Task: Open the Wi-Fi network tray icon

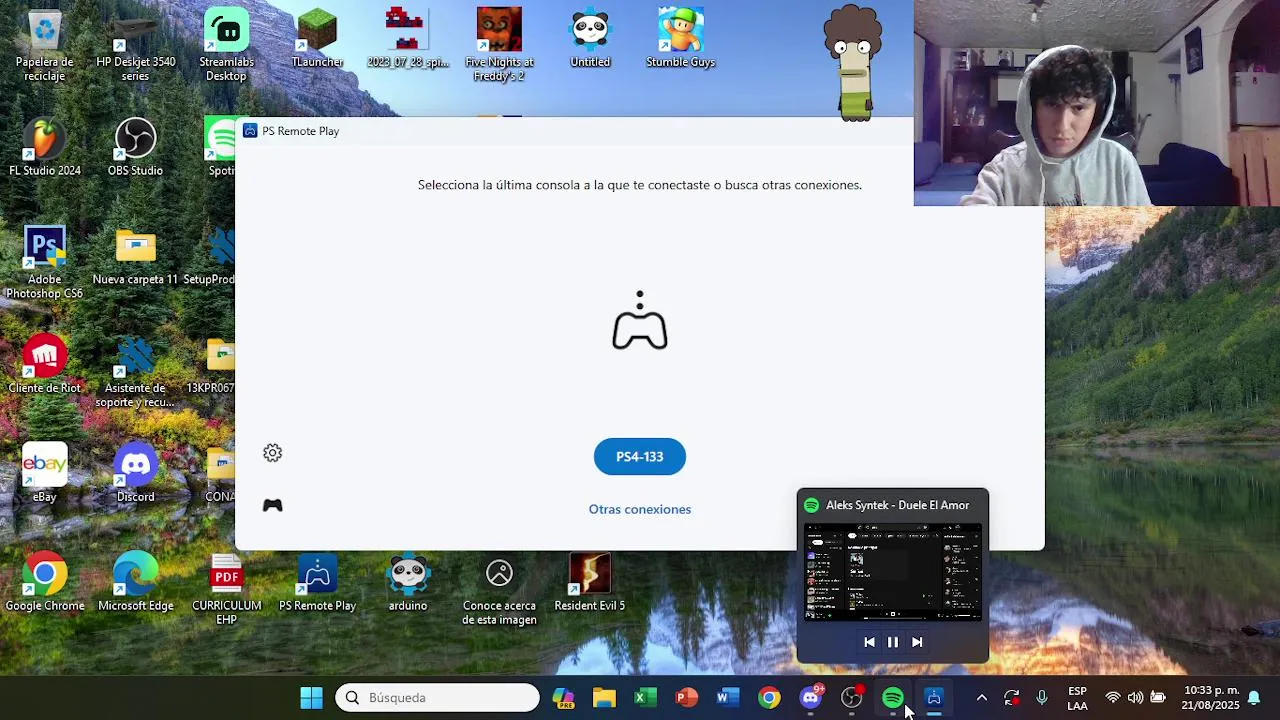Action: [1112, 698]
